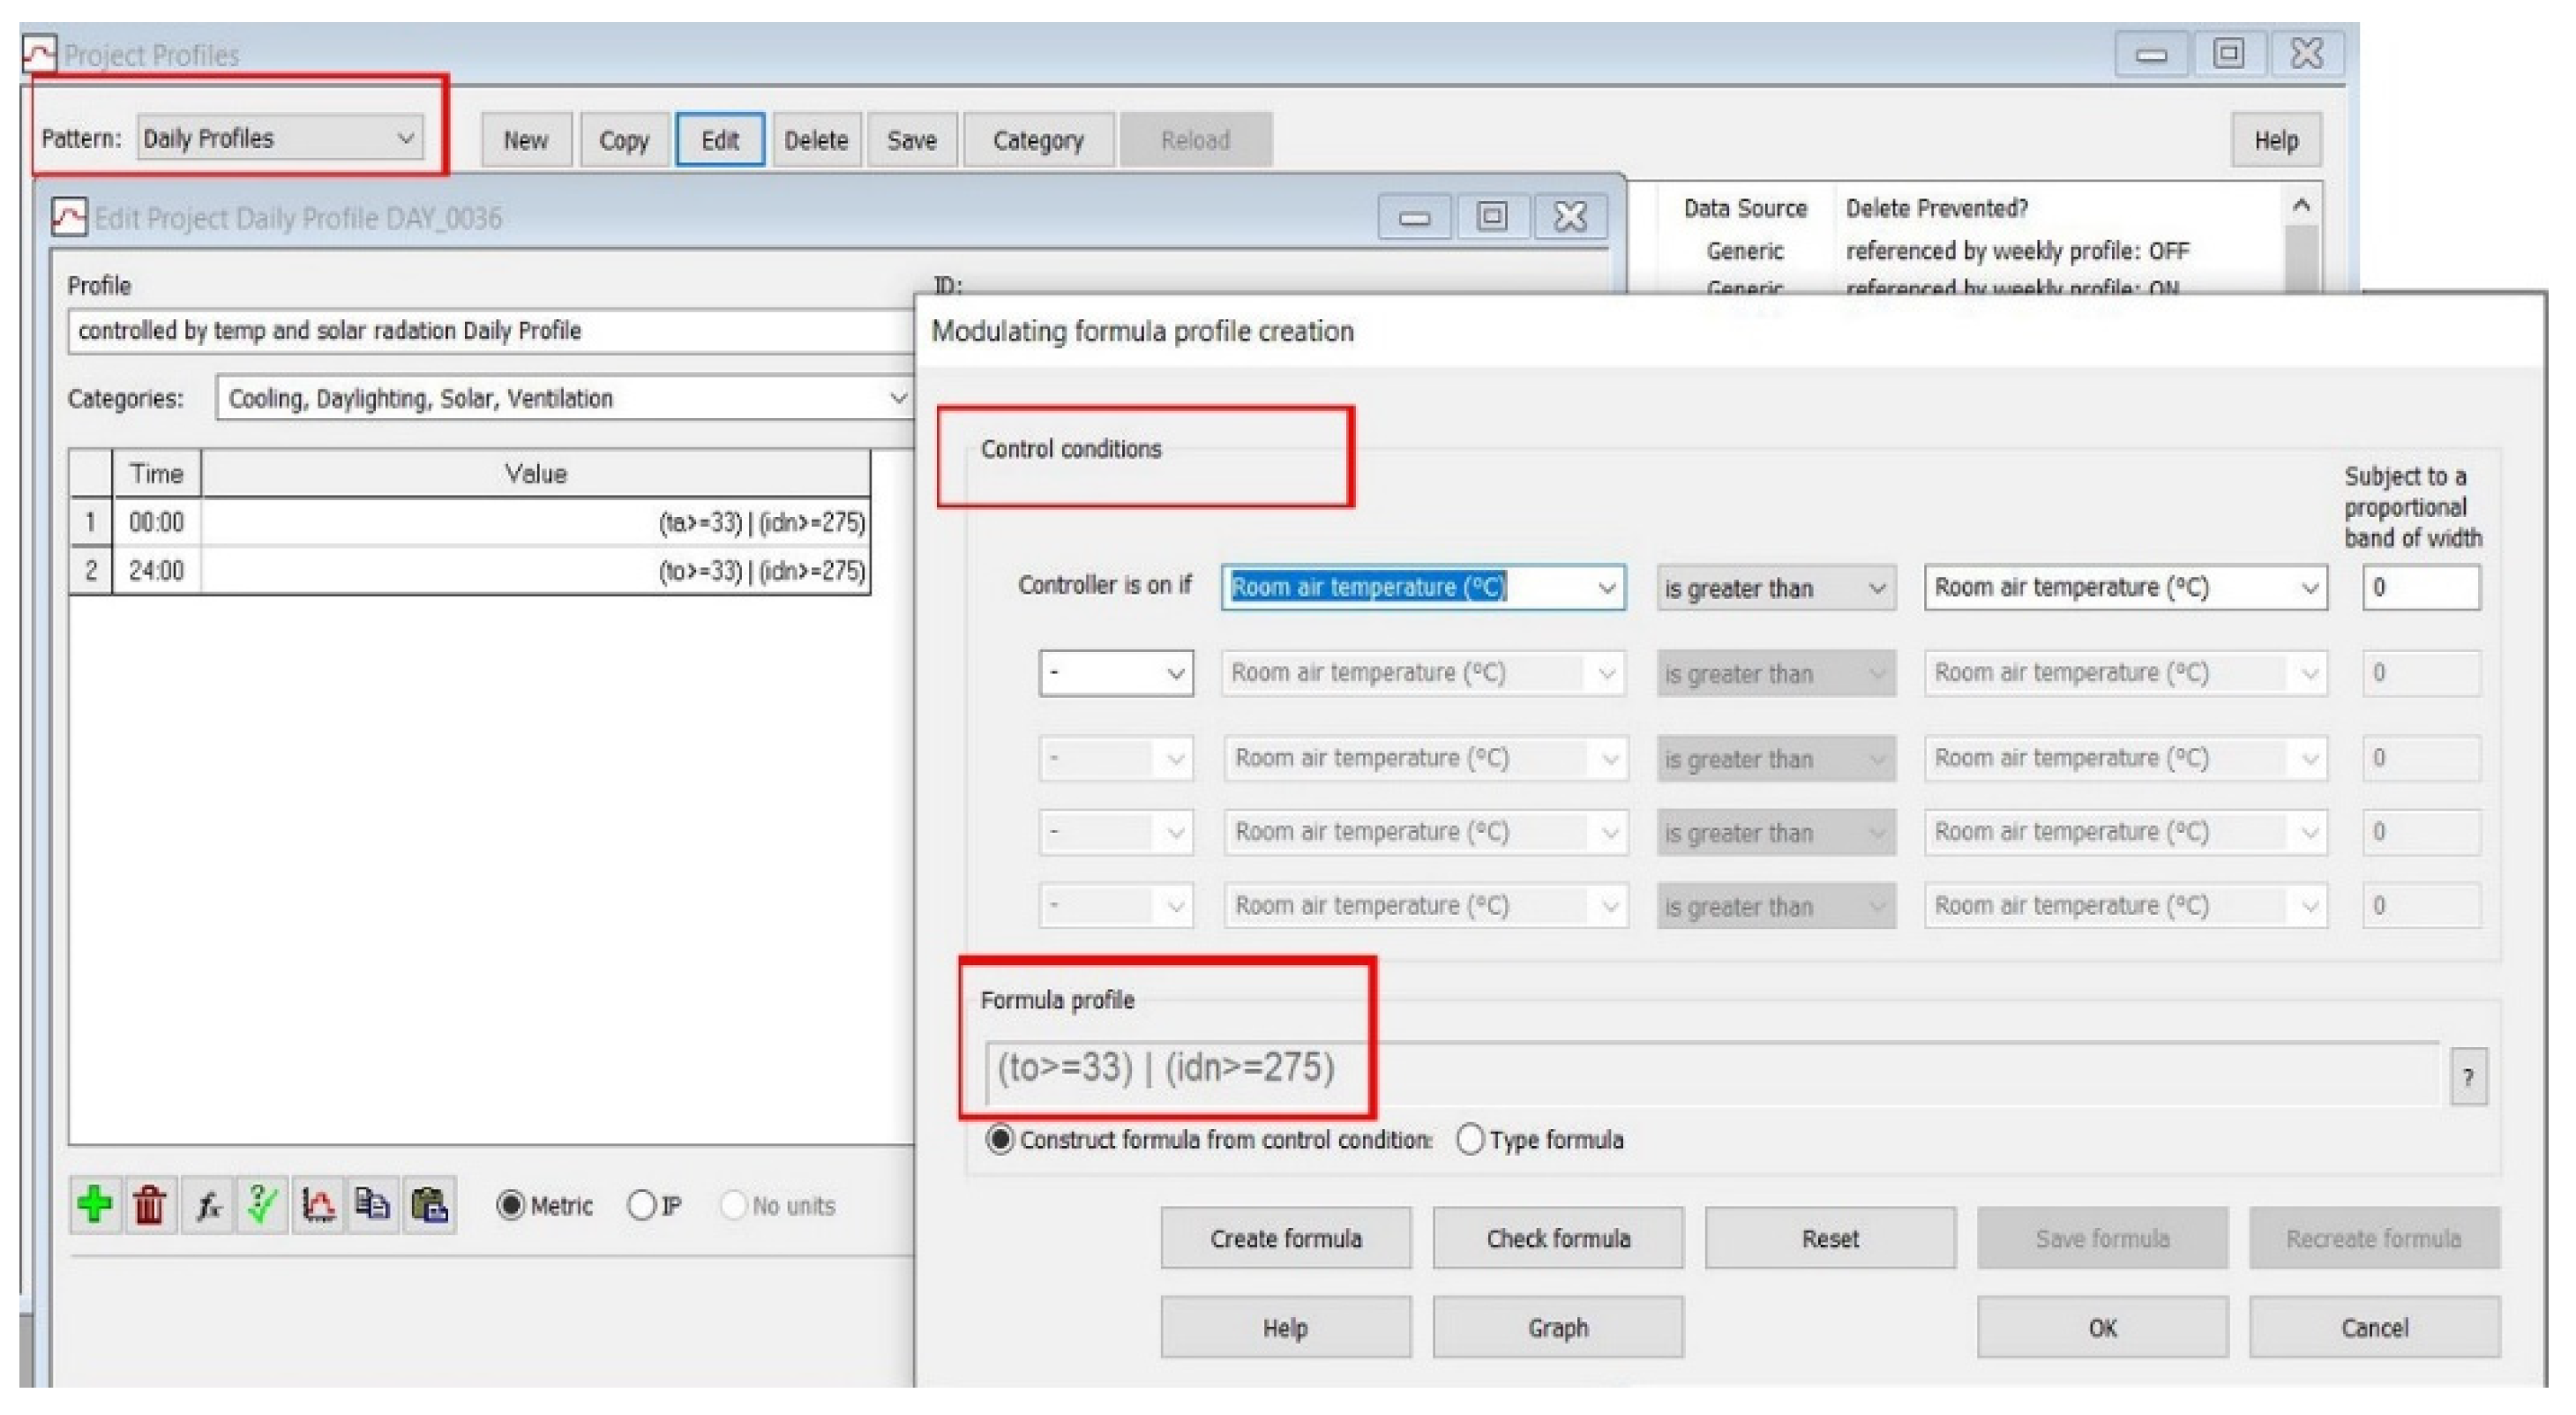Click the profile graph curve icon
Viewport: 2576px width, 1415px height.
point(318,1204)
